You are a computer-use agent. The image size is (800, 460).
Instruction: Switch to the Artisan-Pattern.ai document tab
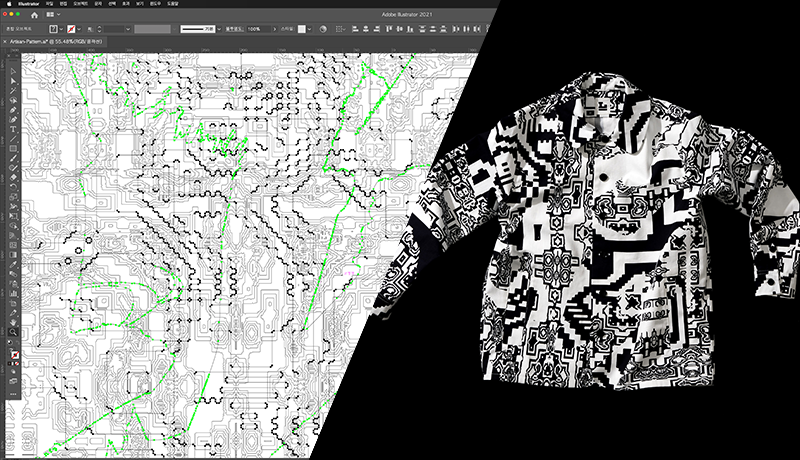pyautogui.click(x=56, y=41)
